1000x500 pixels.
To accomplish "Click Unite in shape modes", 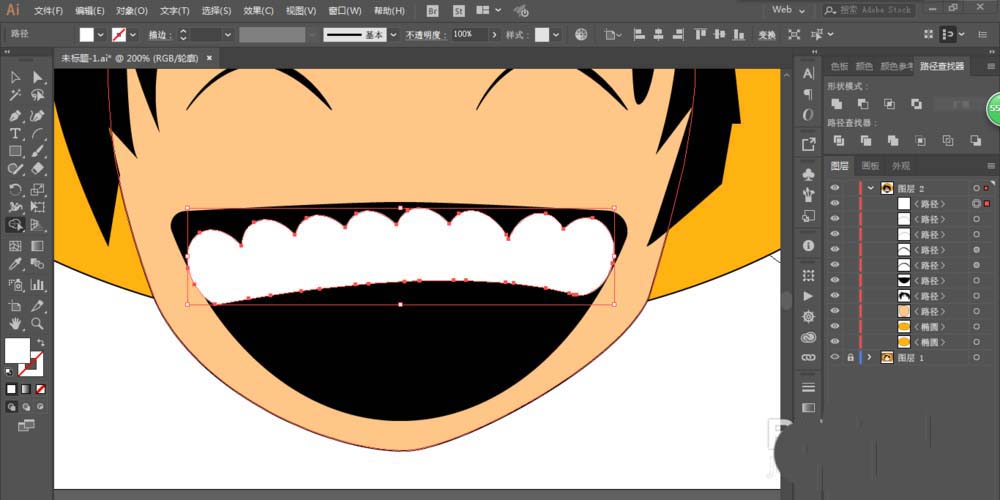I will click(837, 104).
